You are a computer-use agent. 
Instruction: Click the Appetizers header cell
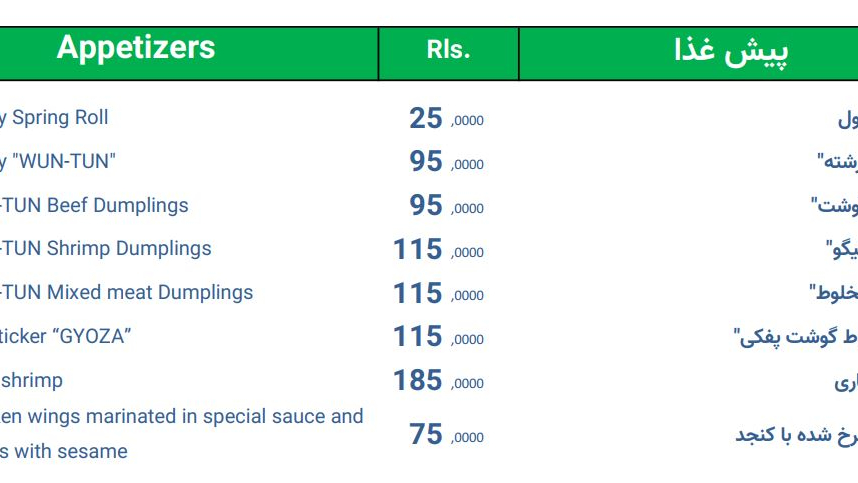[x=189, y=53]
